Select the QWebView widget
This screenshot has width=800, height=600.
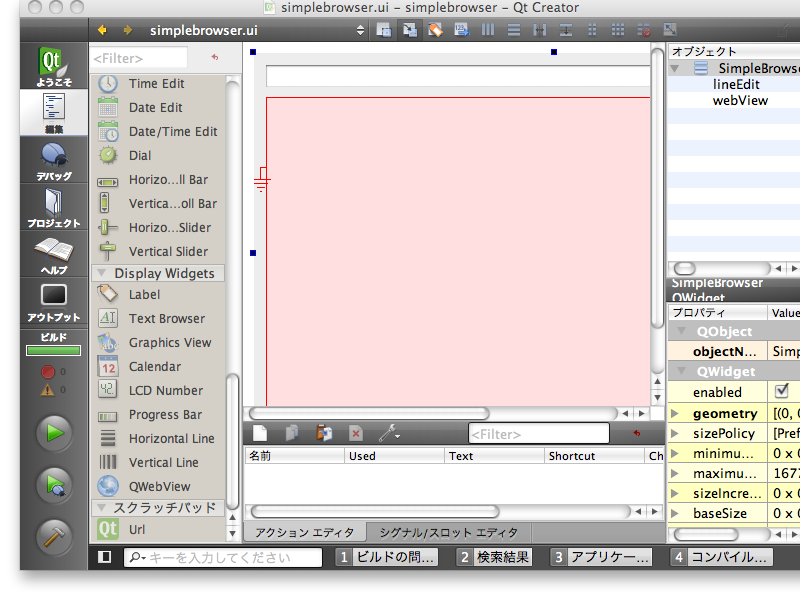click(159, 486)
